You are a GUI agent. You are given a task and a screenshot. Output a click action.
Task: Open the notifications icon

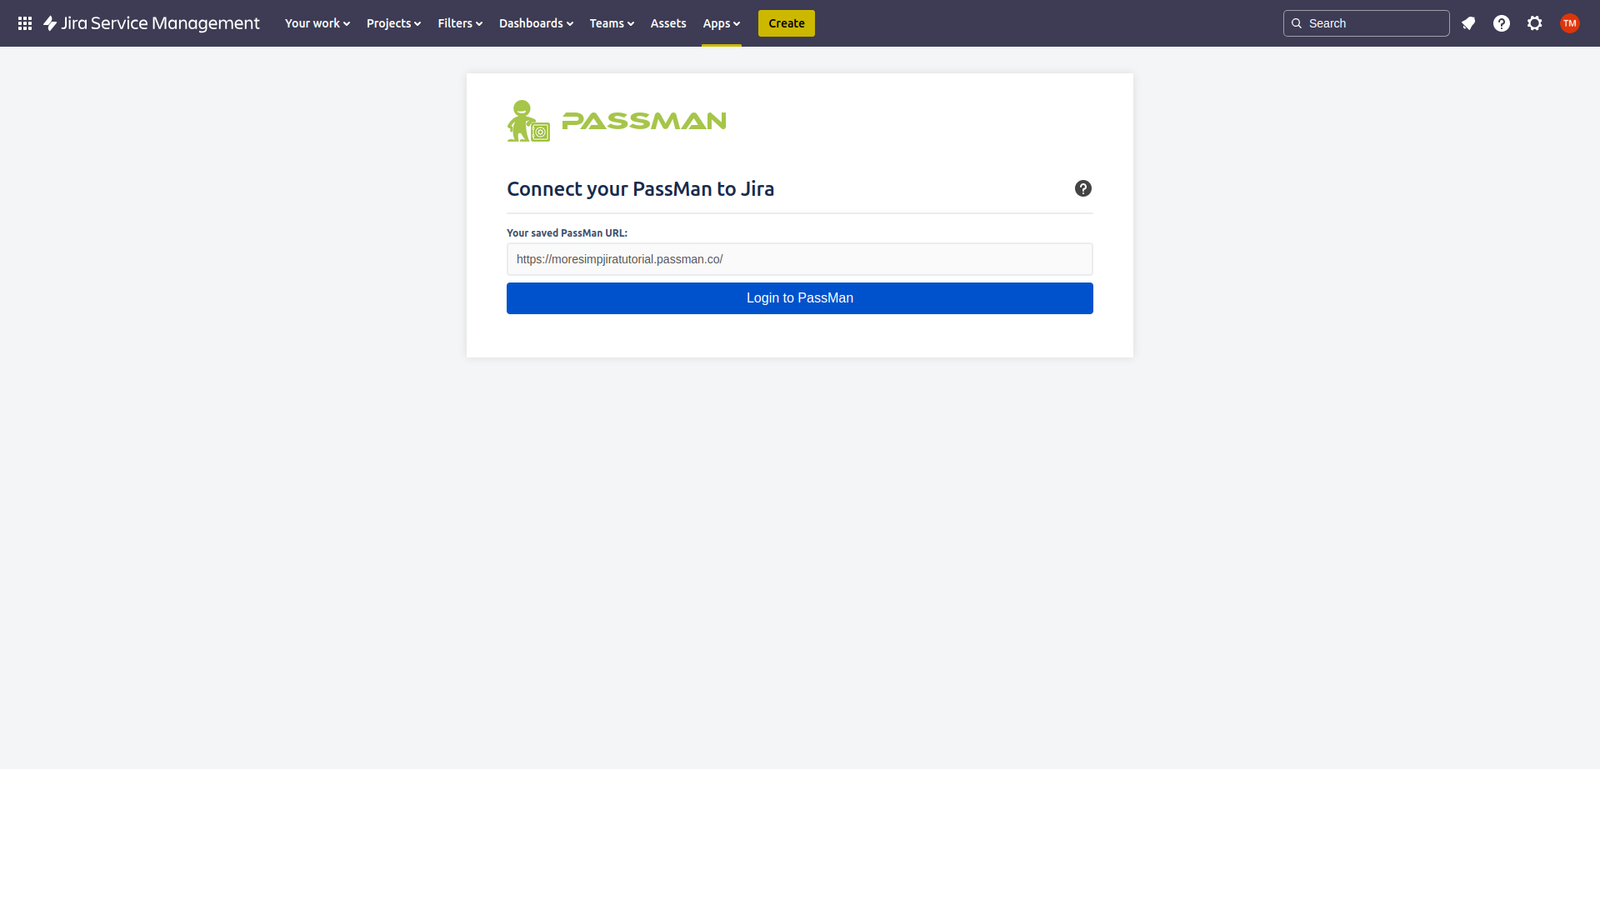(x=1468, y=23)
